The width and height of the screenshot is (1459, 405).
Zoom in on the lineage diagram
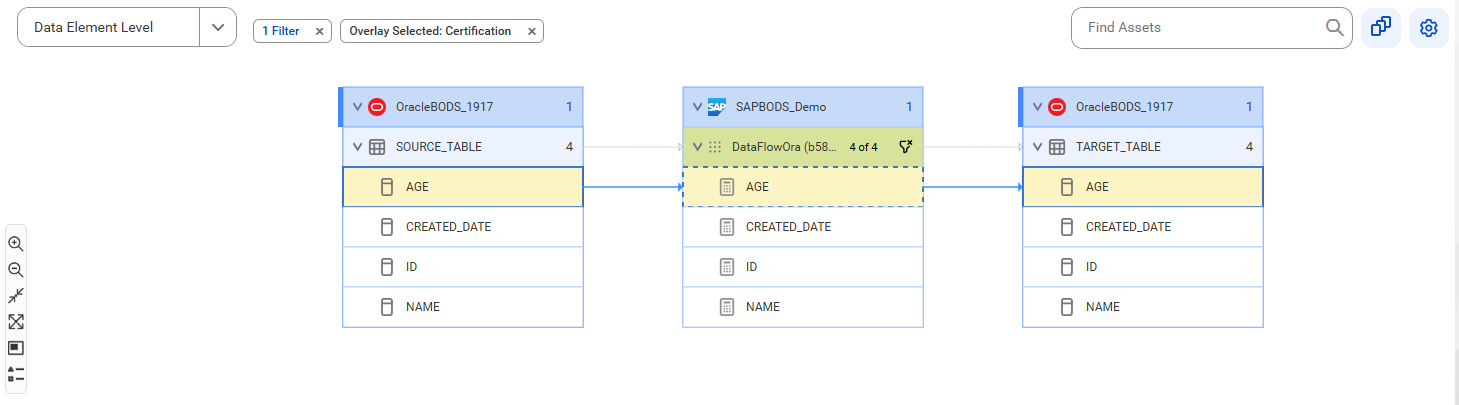tap(15, 244)
